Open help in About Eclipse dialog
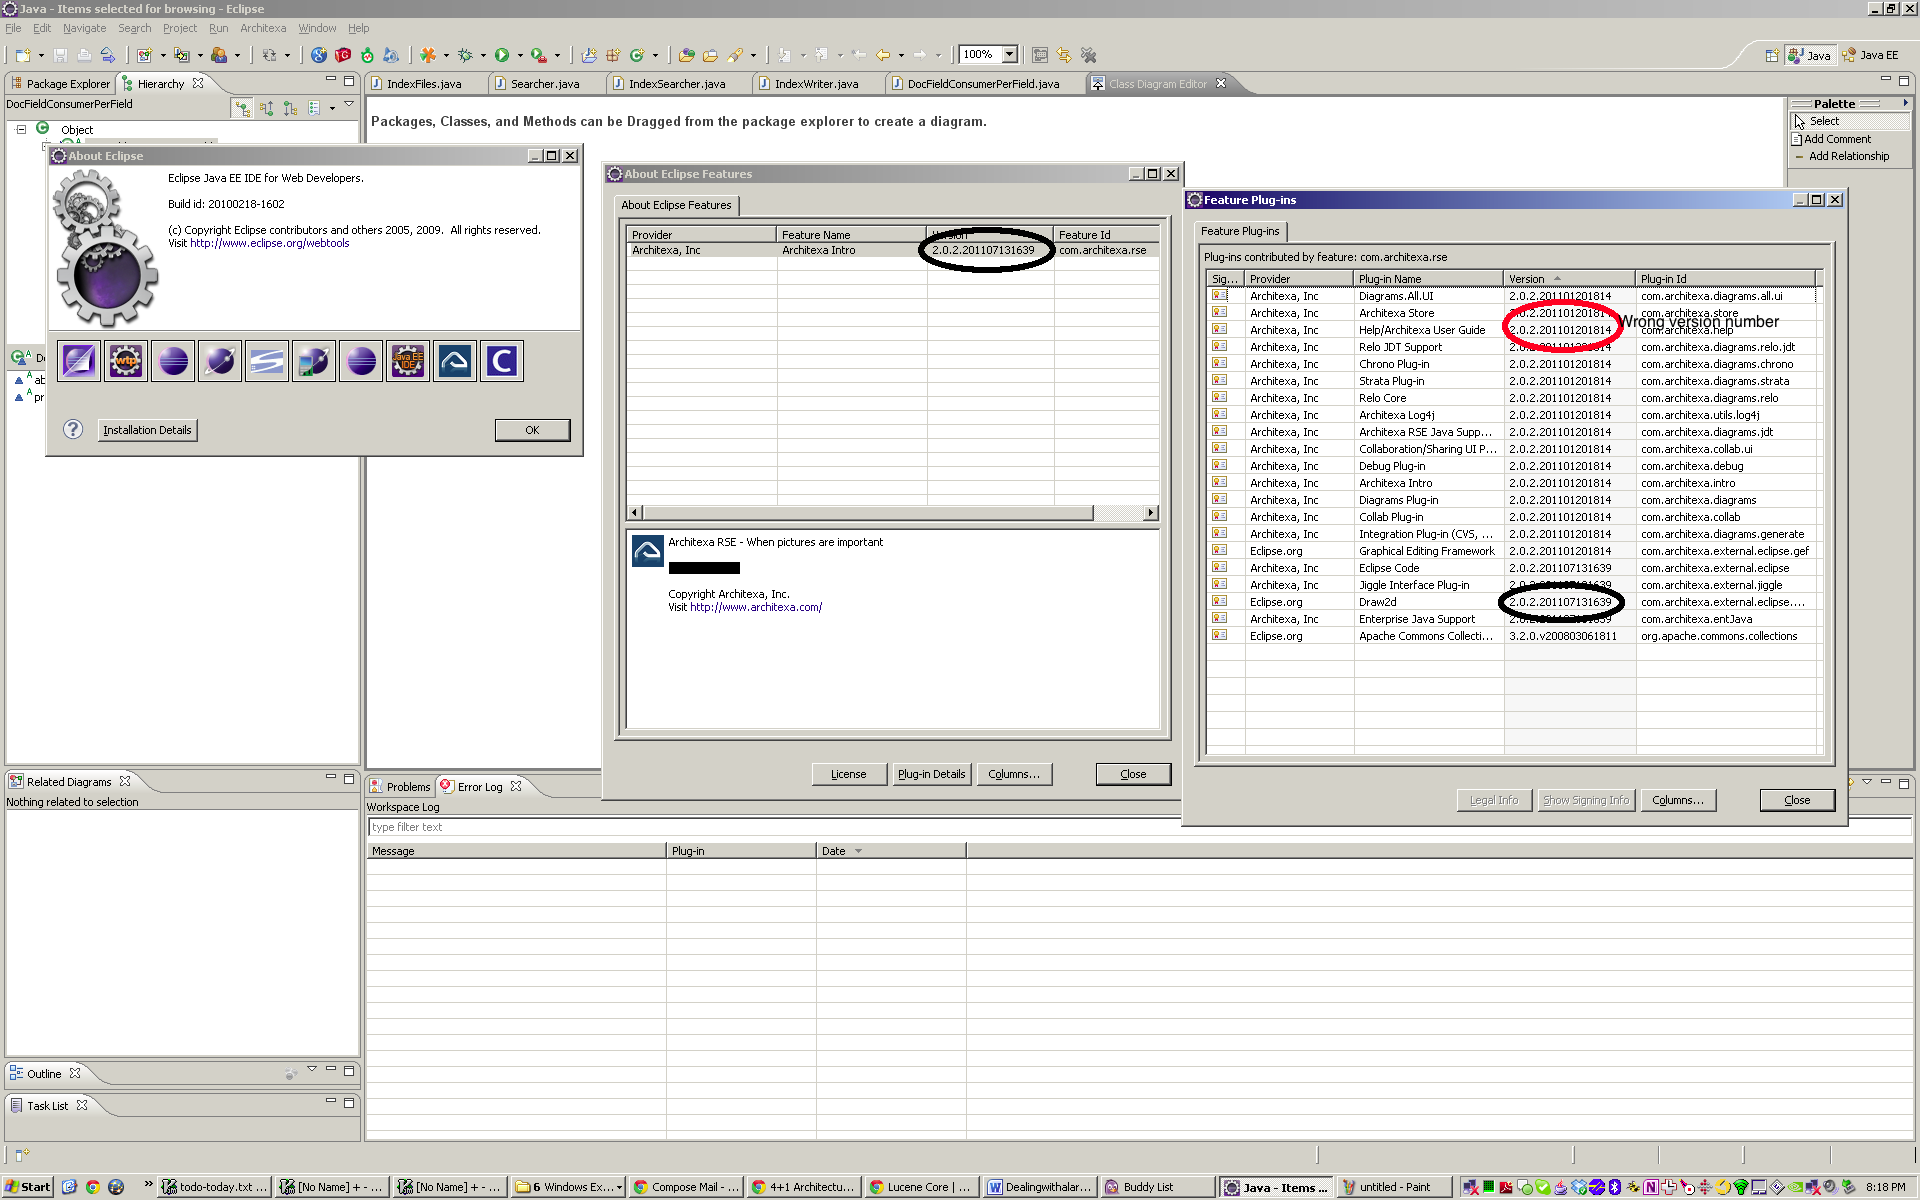 click(73, 430)
